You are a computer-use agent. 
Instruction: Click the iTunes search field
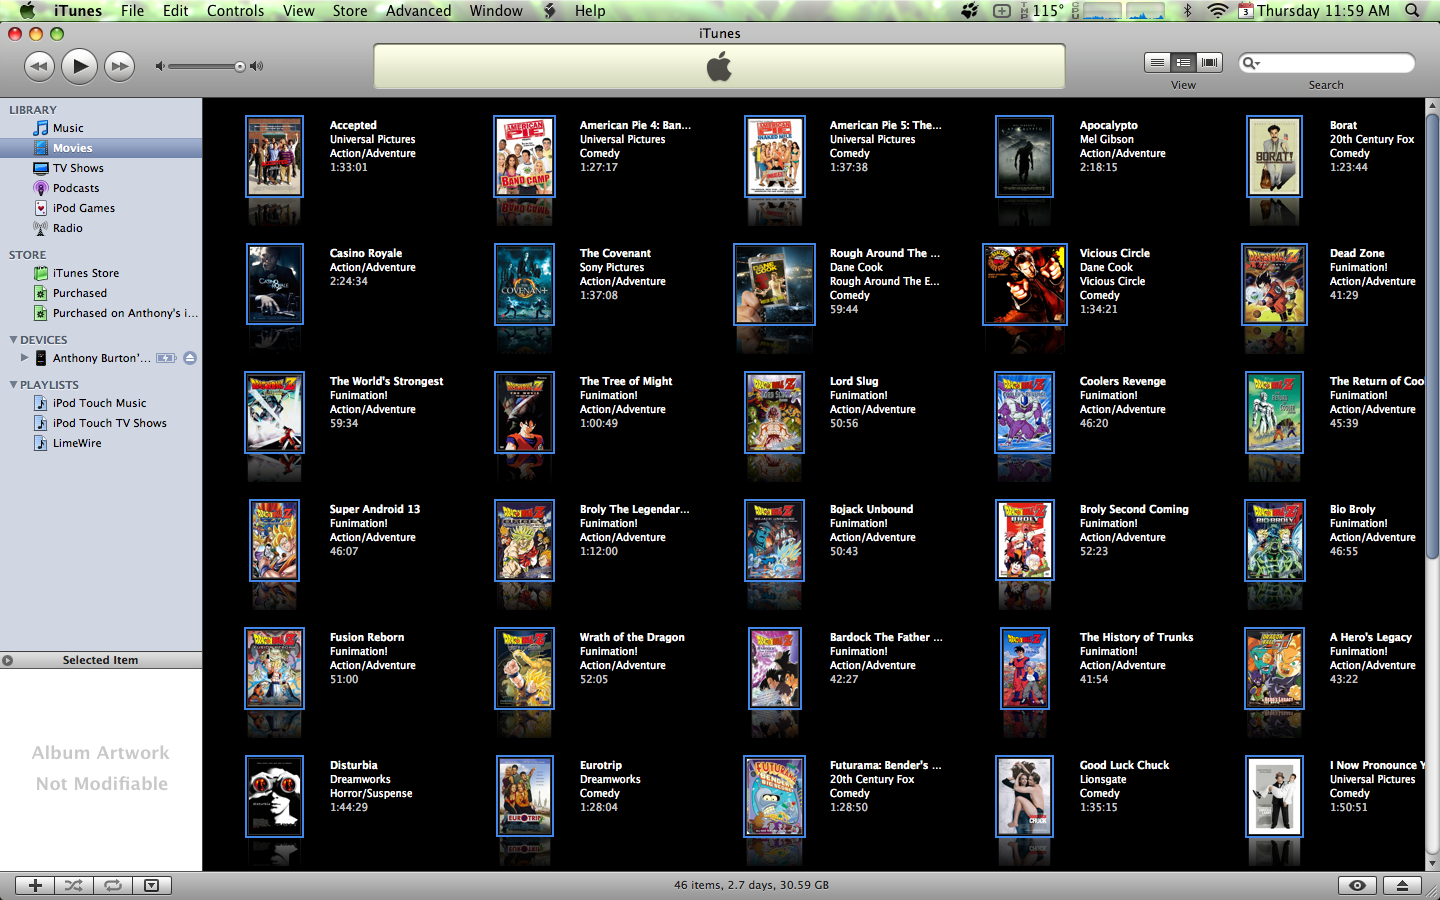pos(1326,63)
